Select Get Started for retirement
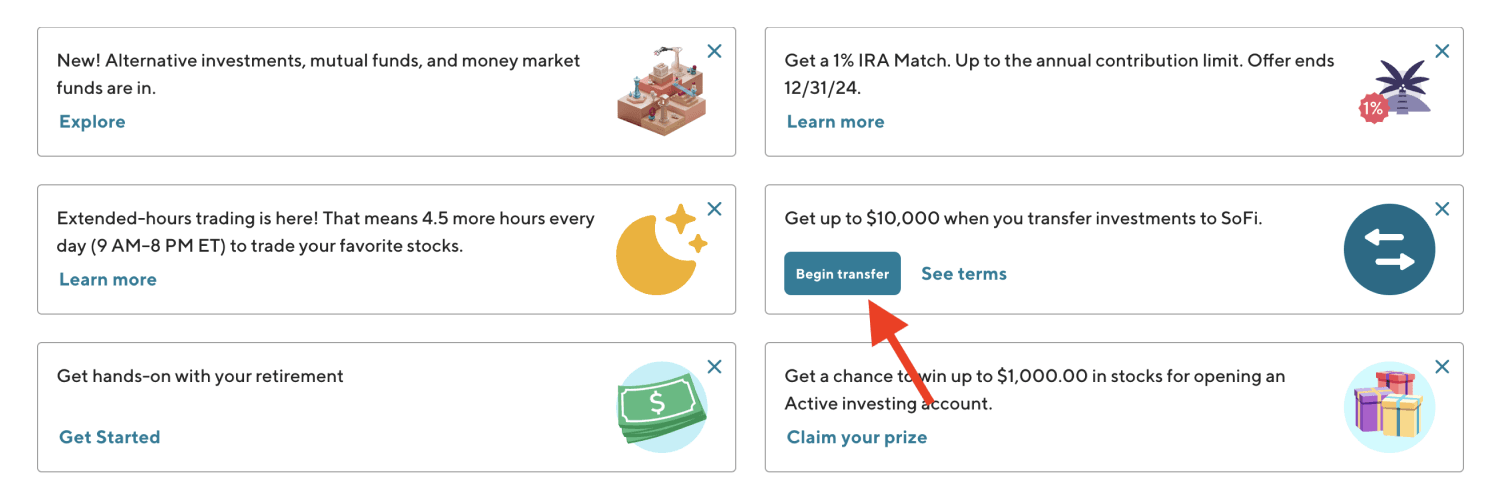 (109, 437)
